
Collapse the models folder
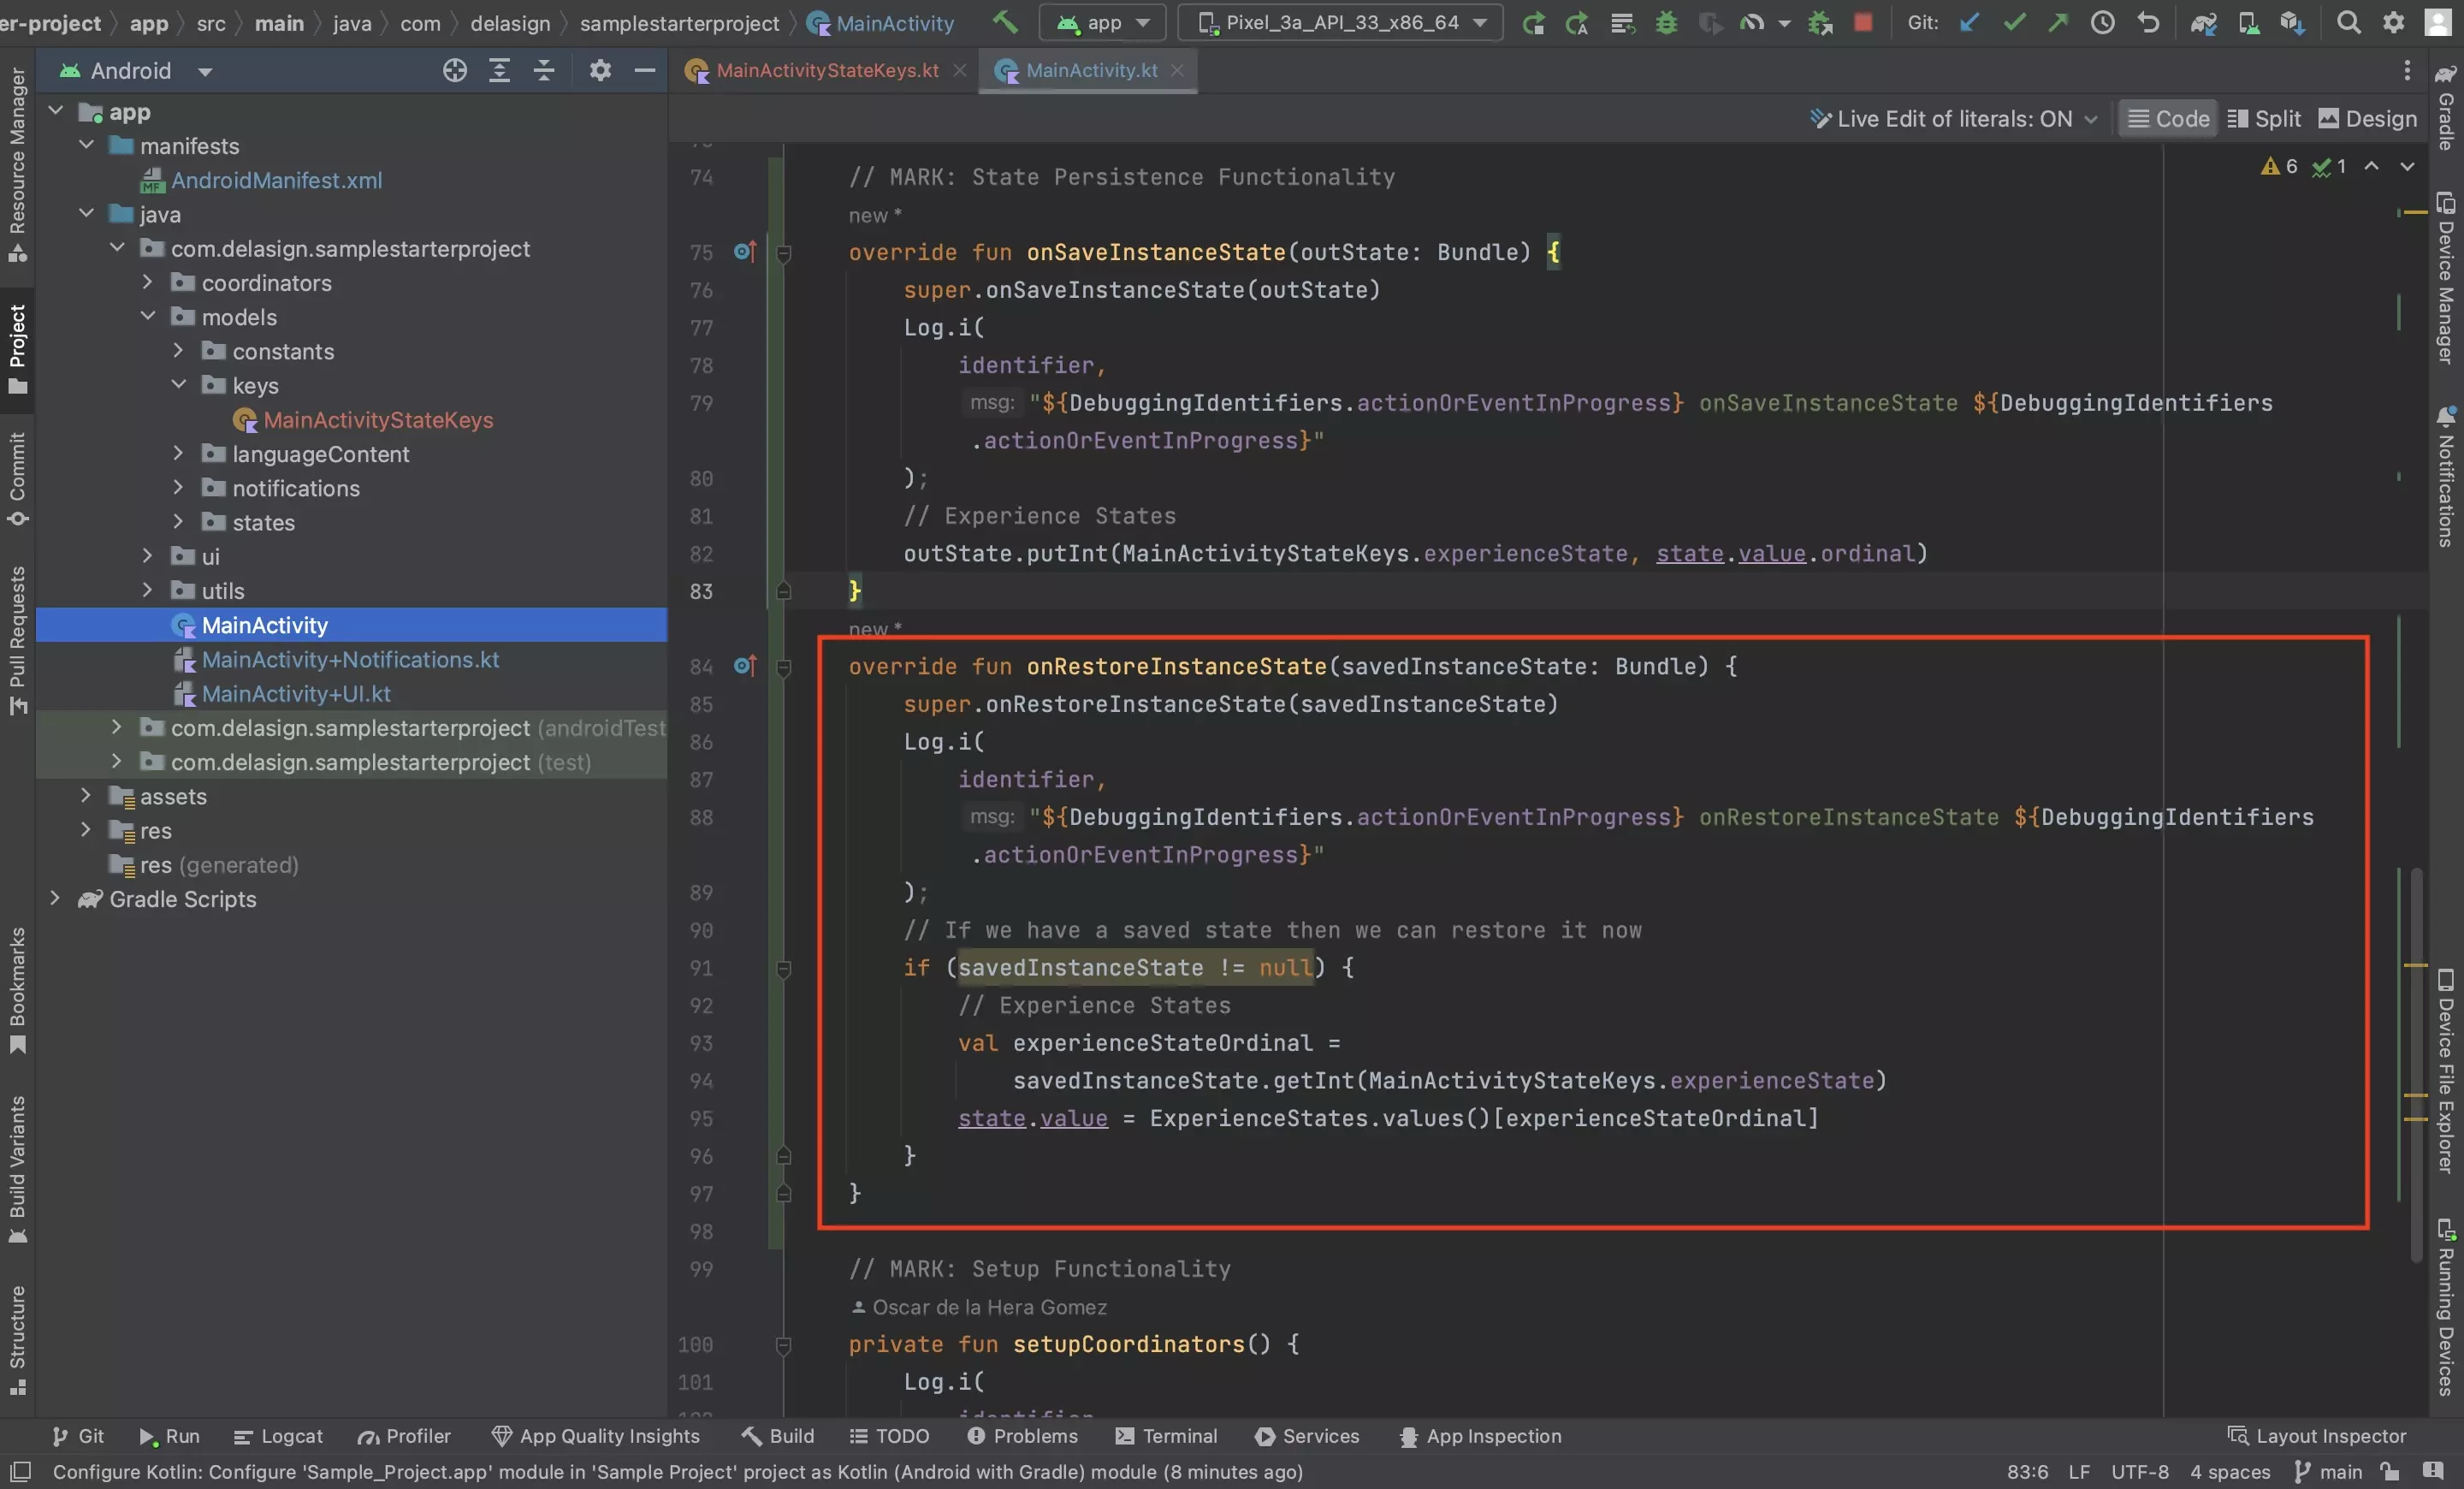(x=147, y=316)
